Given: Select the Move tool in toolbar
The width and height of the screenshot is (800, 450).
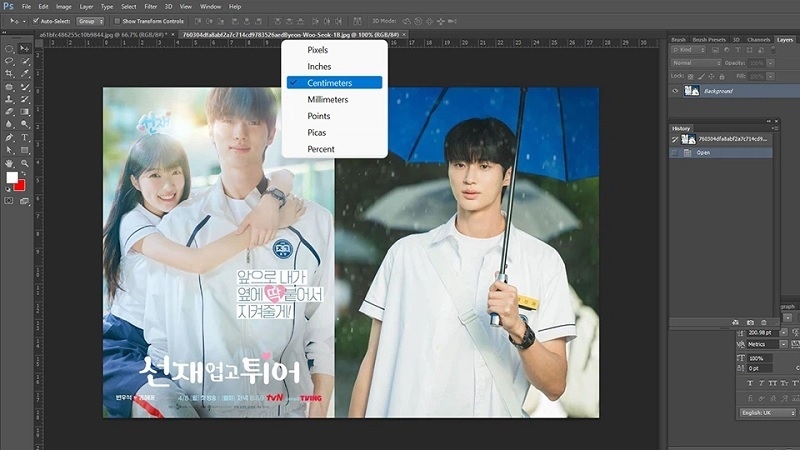Looking at the screenshot, I should [25, 48].
